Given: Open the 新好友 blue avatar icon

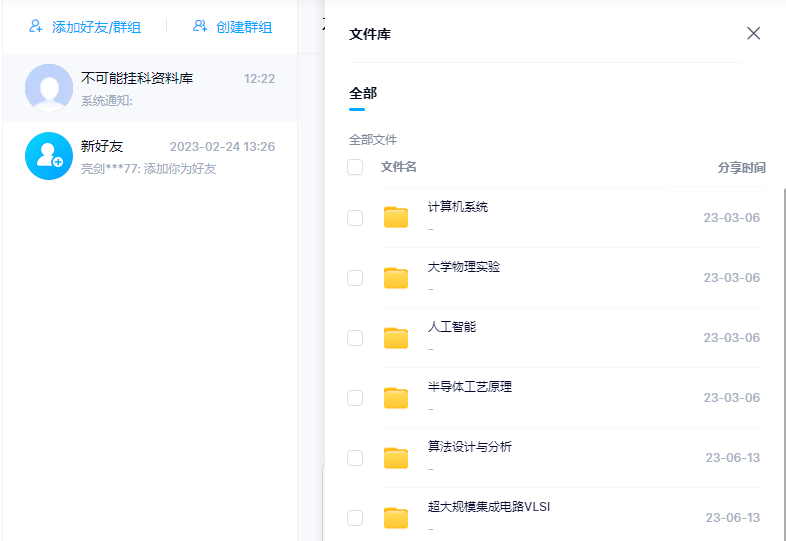Looking at the screenshot, I should (49, 156).
